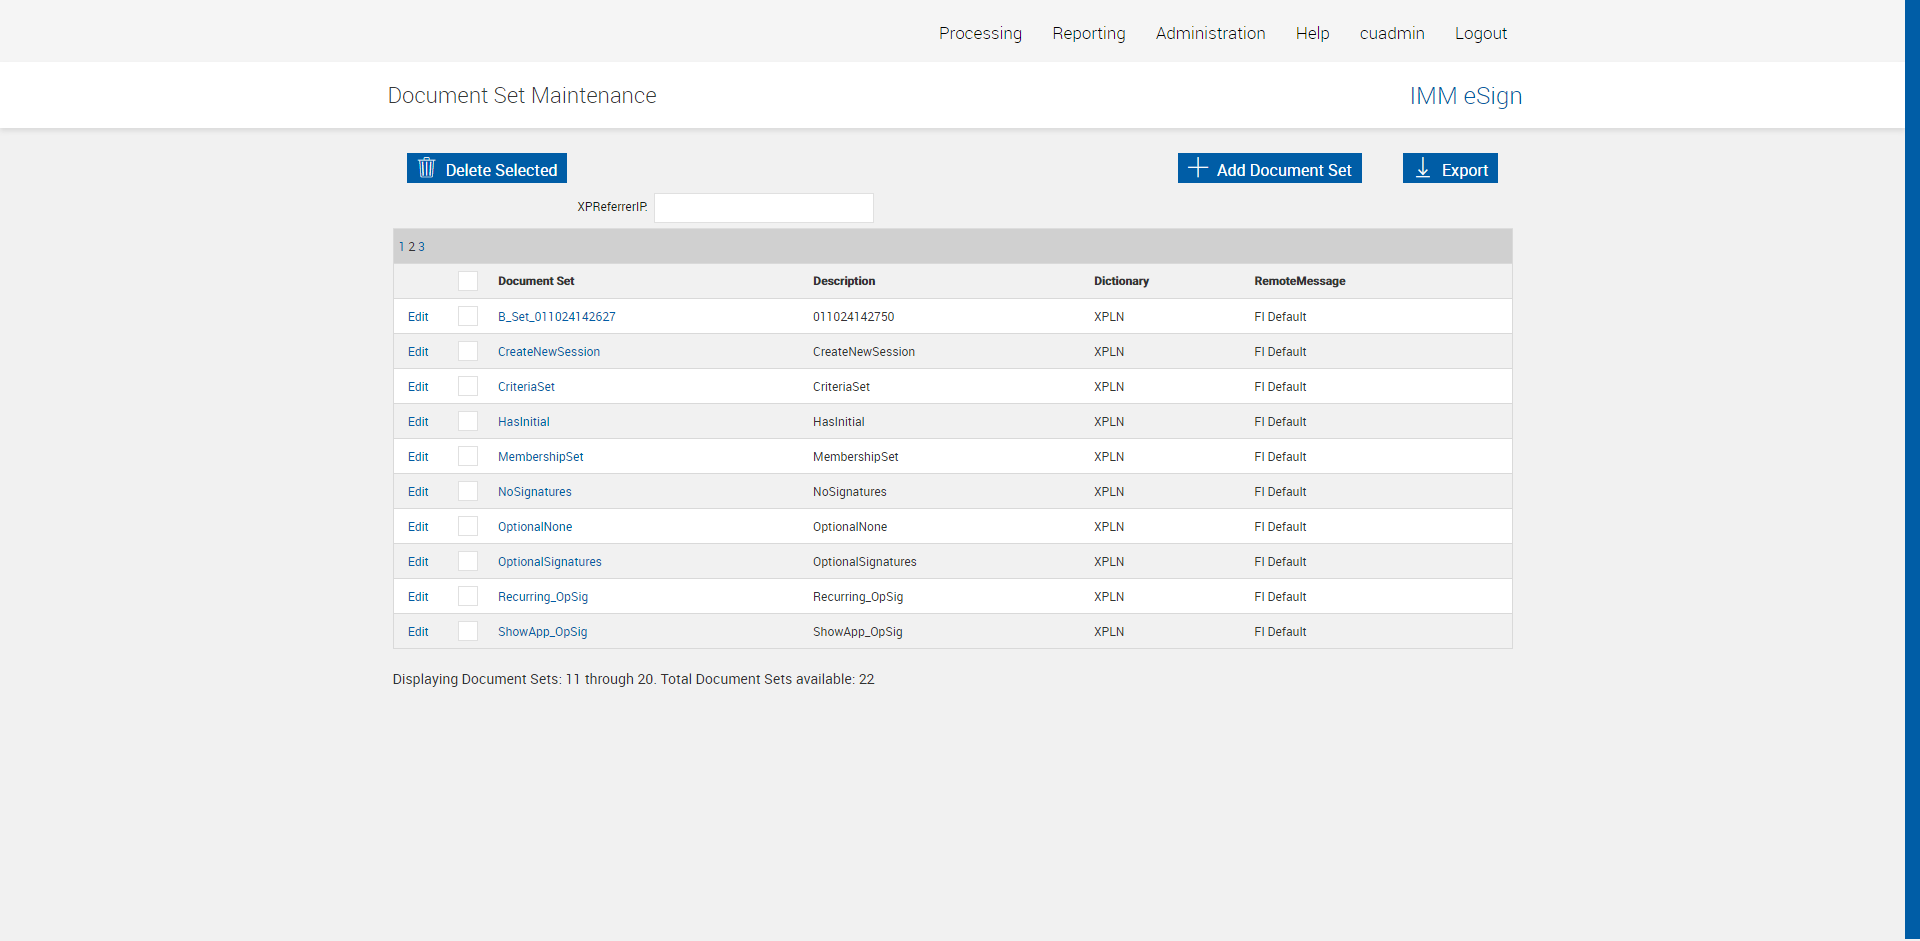Focus the XPReferrerIP text field
The height and width of the screenshot is (941, 1920).
(763, 208)
